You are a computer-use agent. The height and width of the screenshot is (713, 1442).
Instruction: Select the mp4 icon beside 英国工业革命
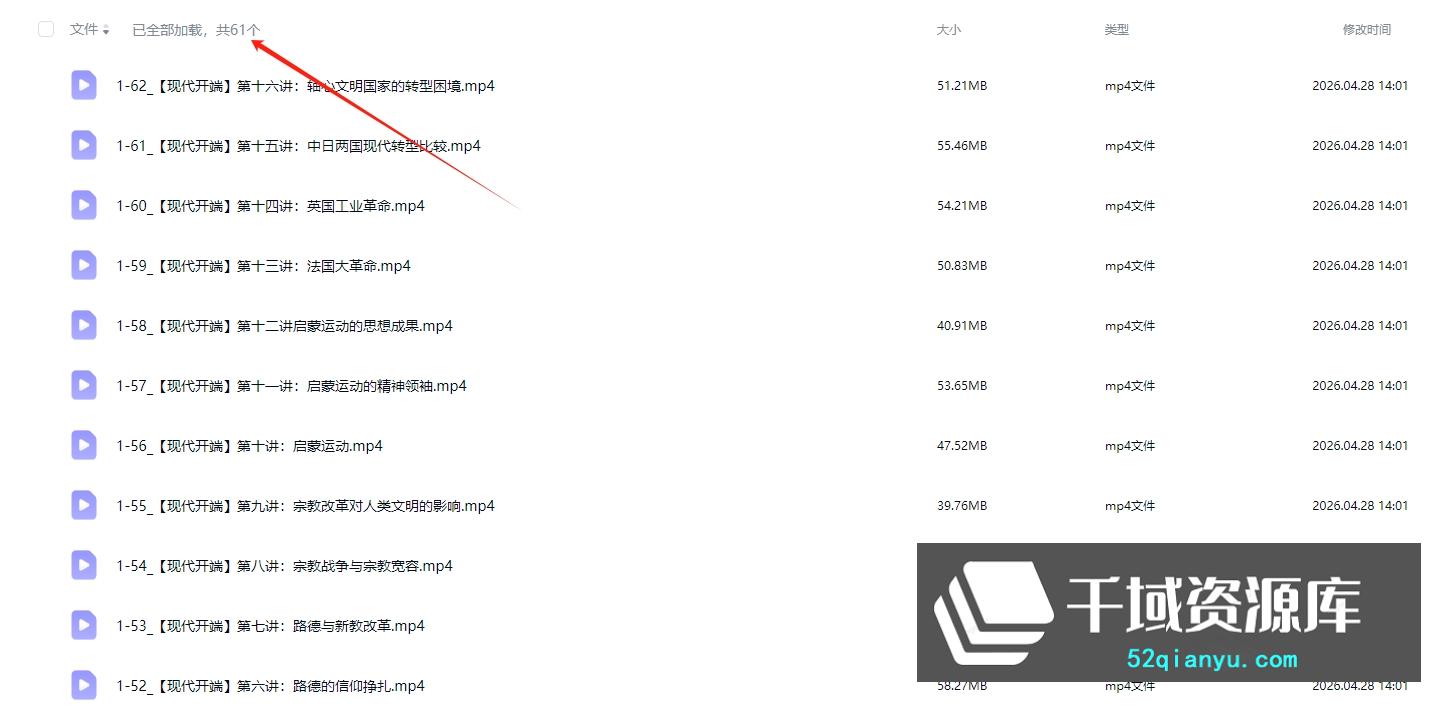84,206
